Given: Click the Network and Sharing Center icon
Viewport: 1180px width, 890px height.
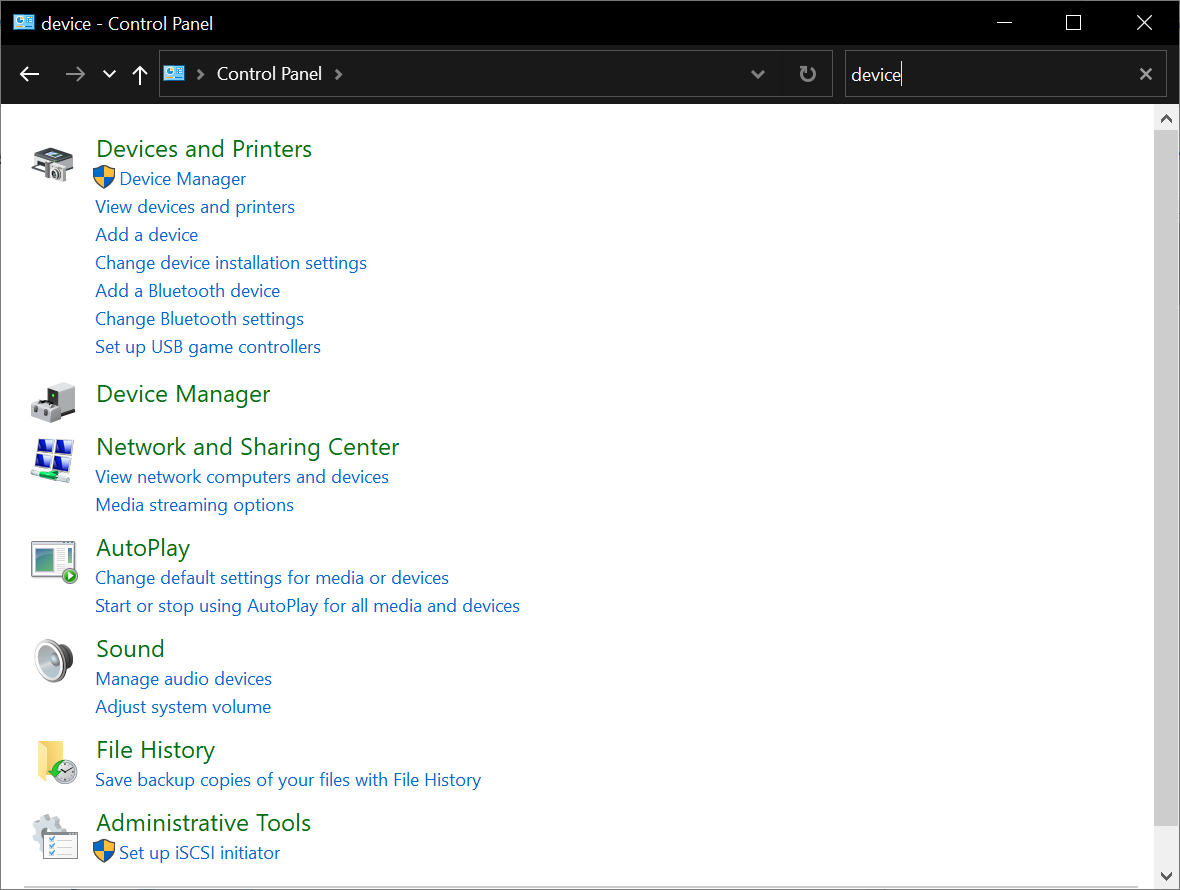Looking at the screenshot, I should point(52,461).
